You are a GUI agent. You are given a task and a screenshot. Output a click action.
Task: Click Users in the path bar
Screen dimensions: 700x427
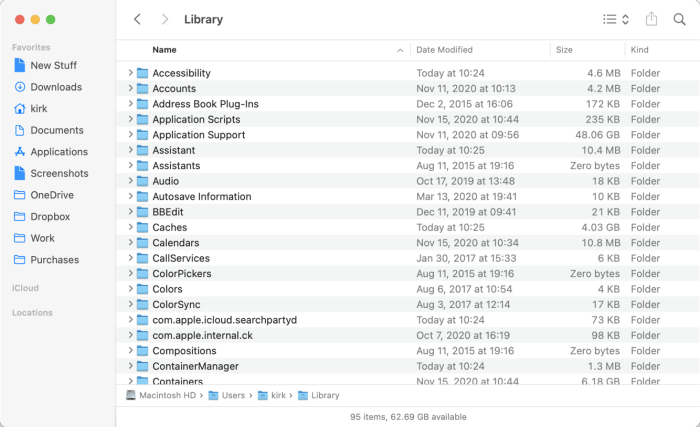pyautogui.click(x=227, y=395)
